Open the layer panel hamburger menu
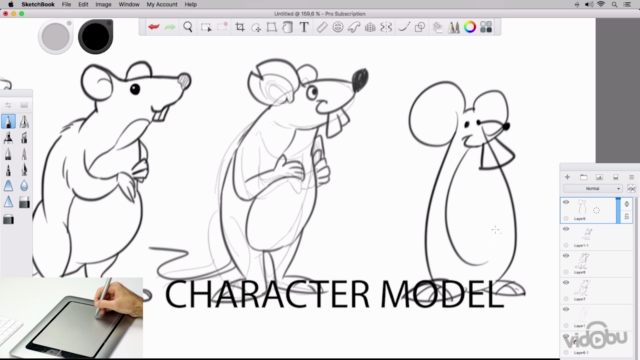This screenshot has height=360, width=640. [631, 177]
